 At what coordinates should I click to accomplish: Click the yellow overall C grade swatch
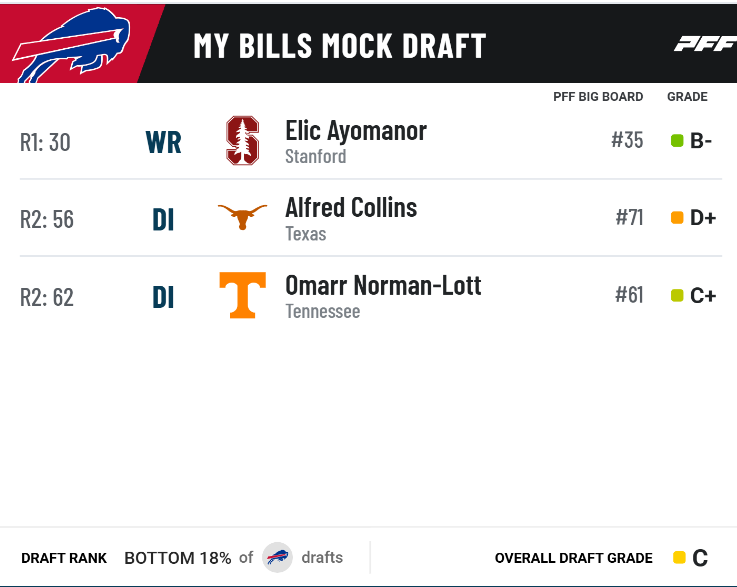[x=679, y=557]
